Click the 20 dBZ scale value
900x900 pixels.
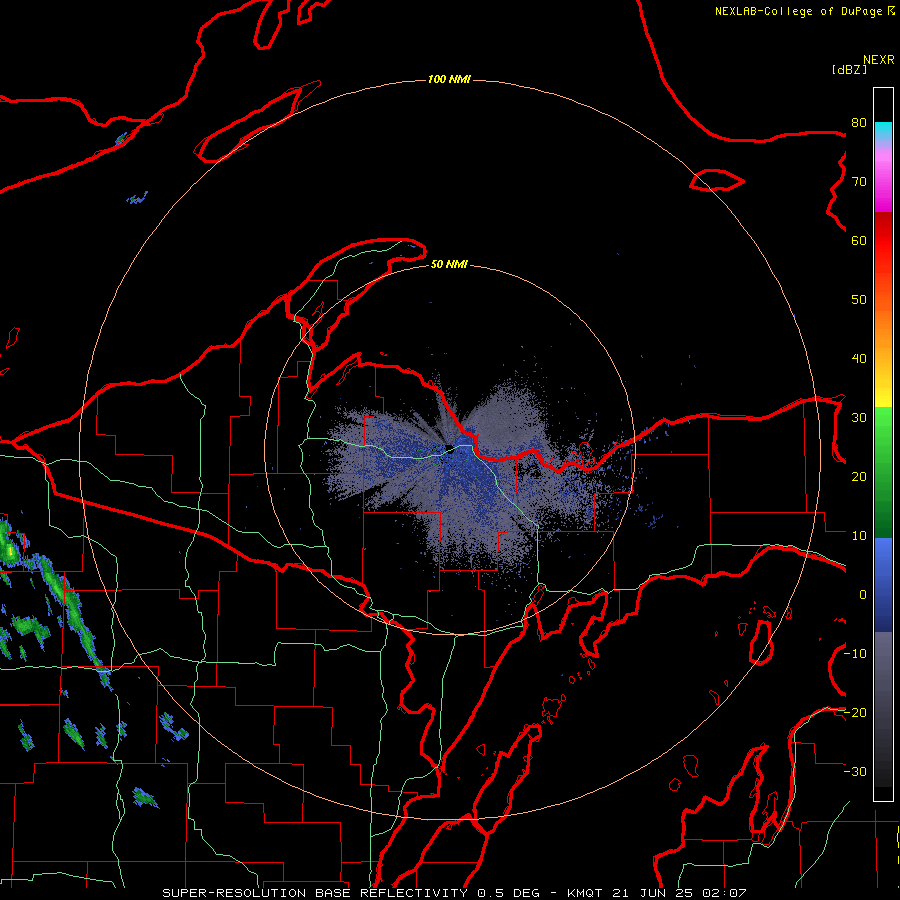tap(859, 476)
